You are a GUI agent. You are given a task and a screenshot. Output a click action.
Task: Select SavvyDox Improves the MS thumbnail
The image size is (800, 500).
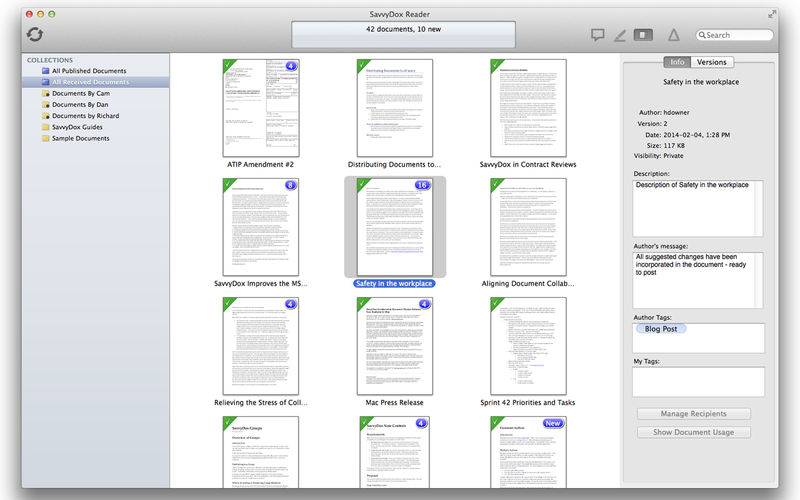coord(261,227)
